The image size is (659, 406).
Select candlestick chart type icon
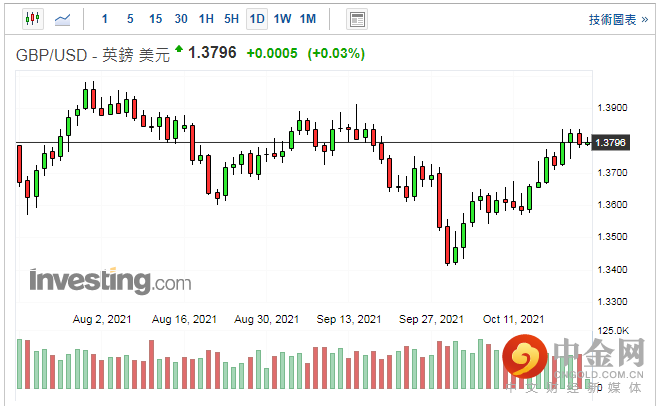point(32,19)
